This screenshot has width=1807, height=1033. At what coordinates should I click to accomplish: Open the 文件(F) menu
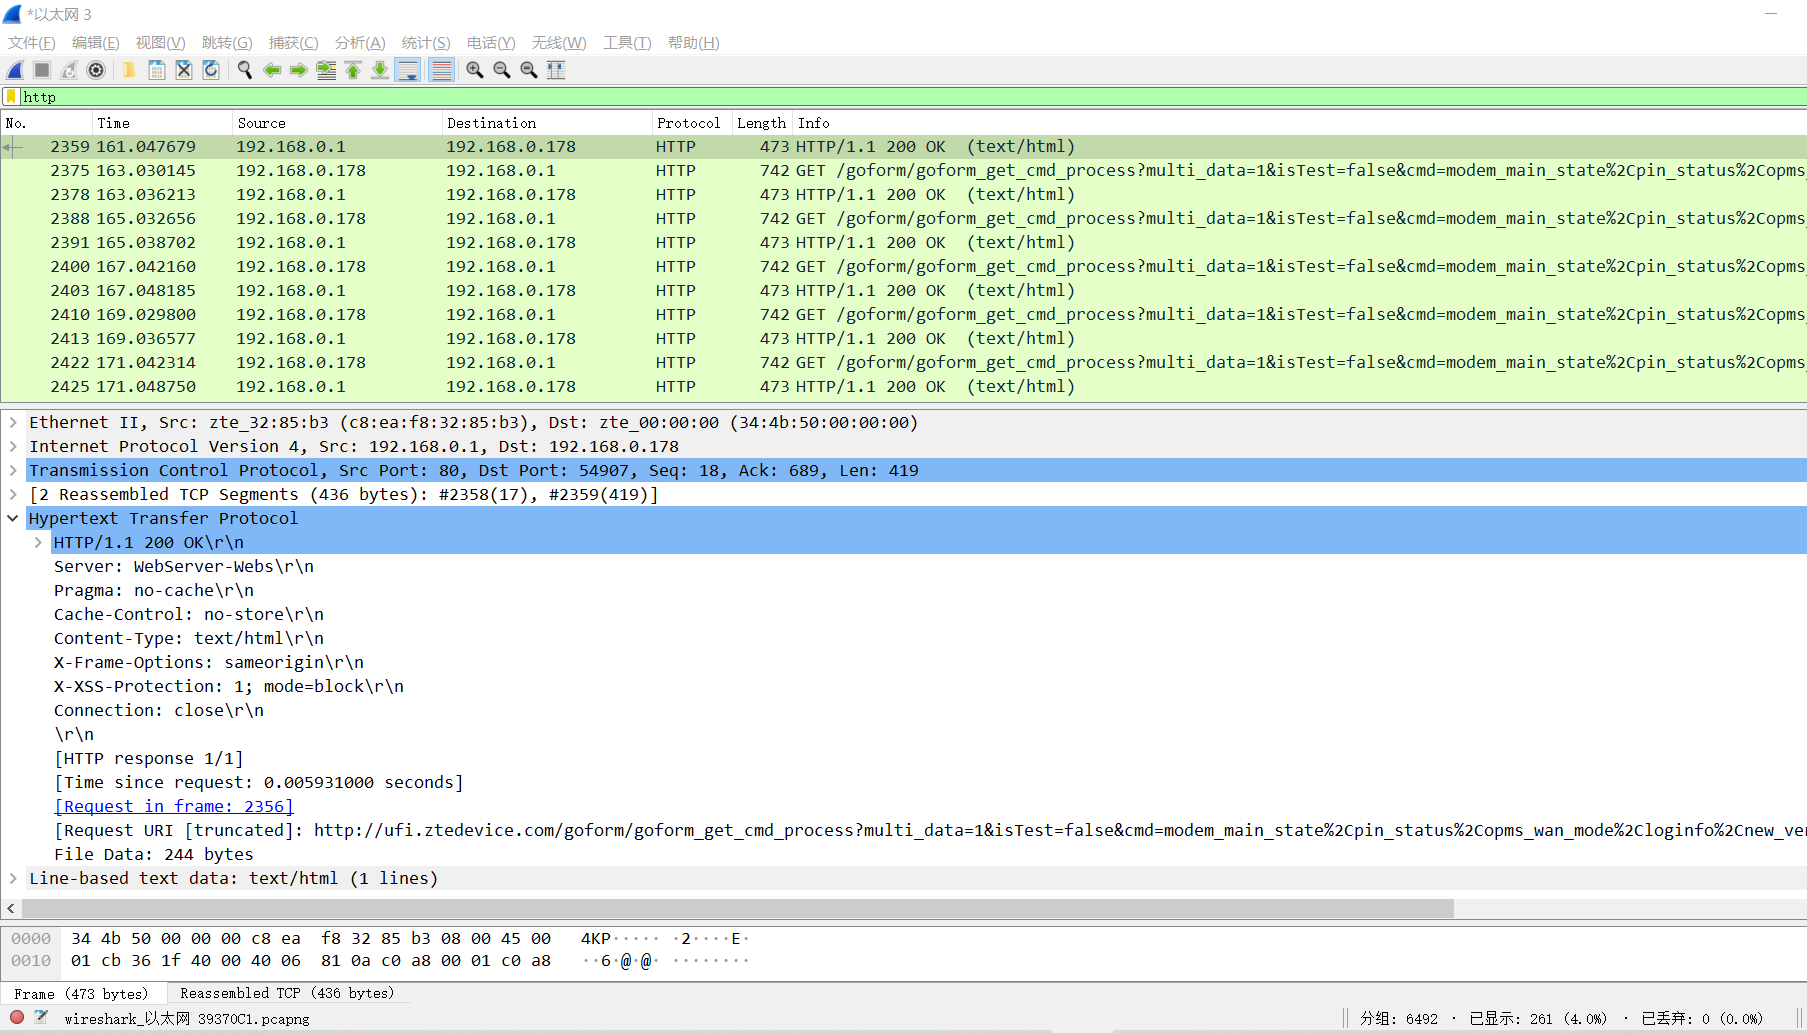32,43
